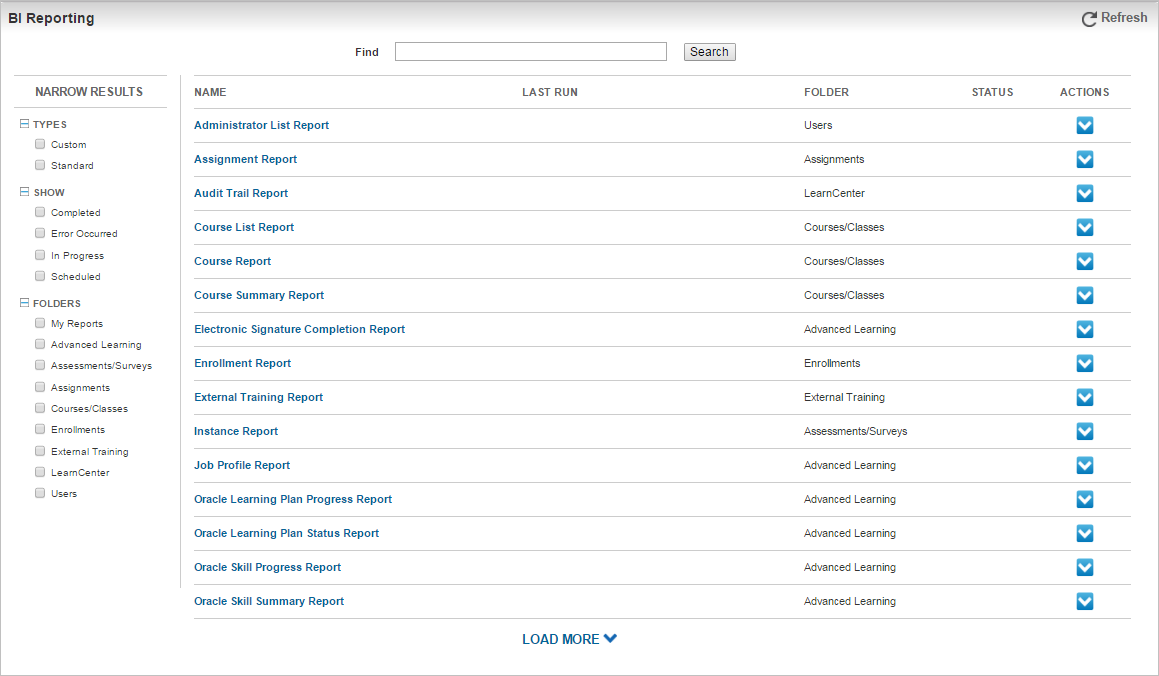Open actions menu for Audit Trail Report
The height and width of the screenshot is (676, 1159).
coord(1084,194)
